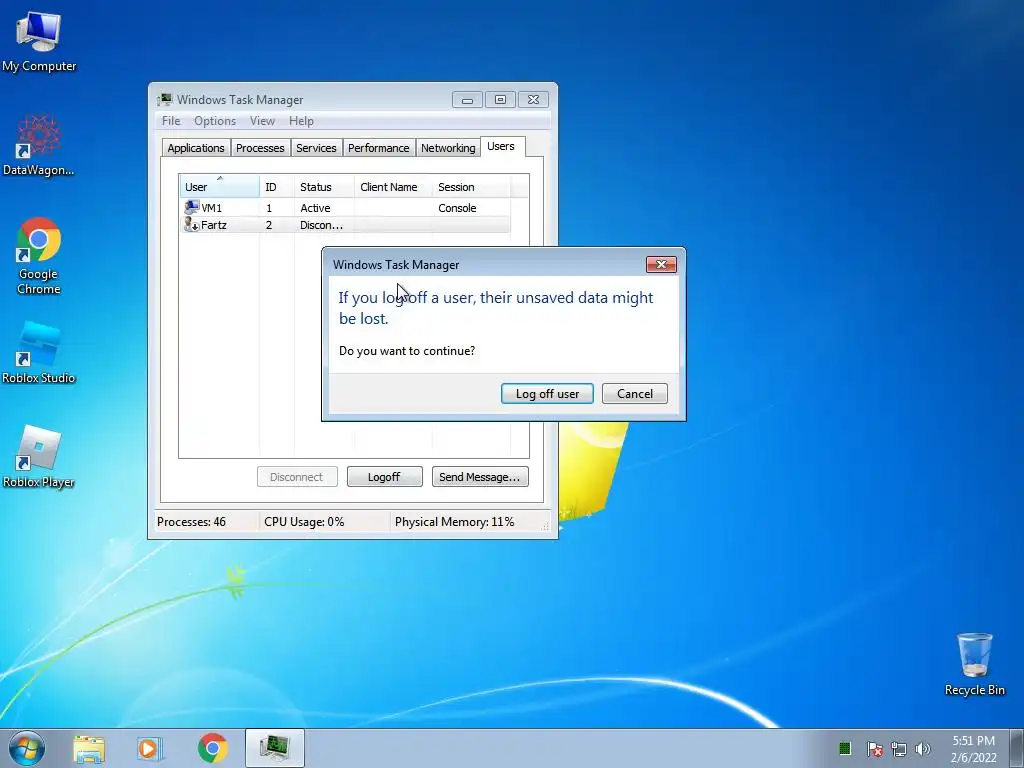Cancel the log off dialog
Image resolution: width=1024 pixels, height=768 pixels.
tap(635, 394)
